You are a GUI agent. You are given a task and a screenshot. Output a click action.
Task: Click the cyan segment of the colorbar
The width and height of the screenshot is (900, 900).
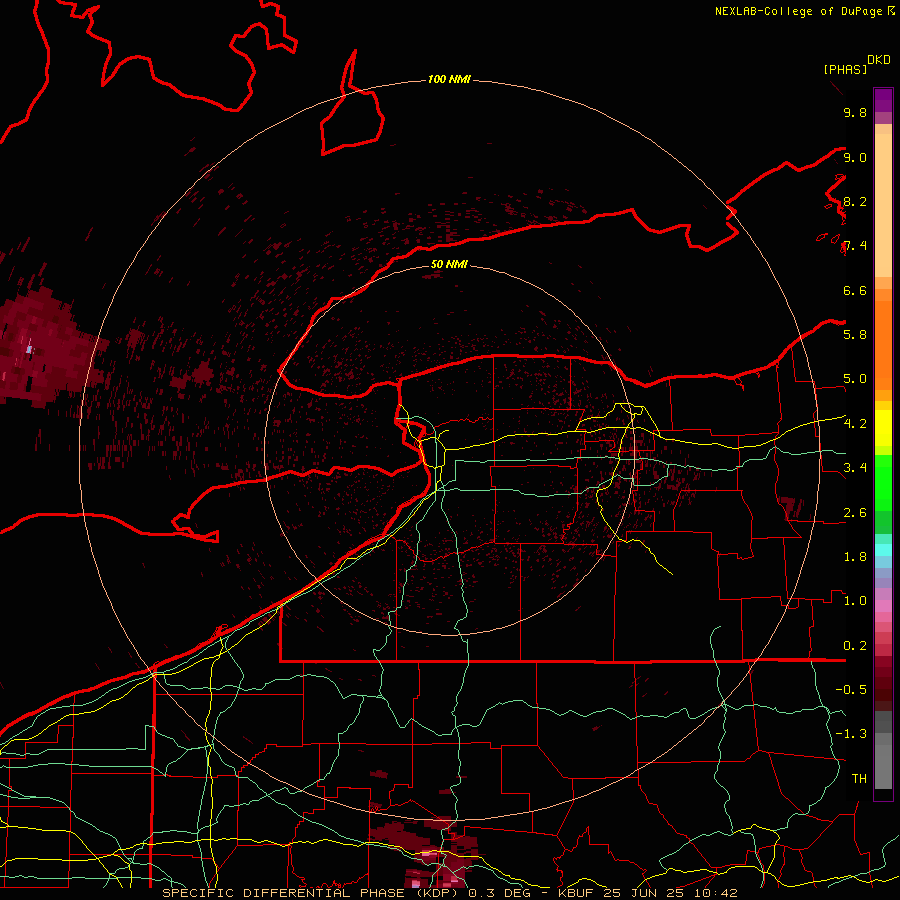pos(883,550)
